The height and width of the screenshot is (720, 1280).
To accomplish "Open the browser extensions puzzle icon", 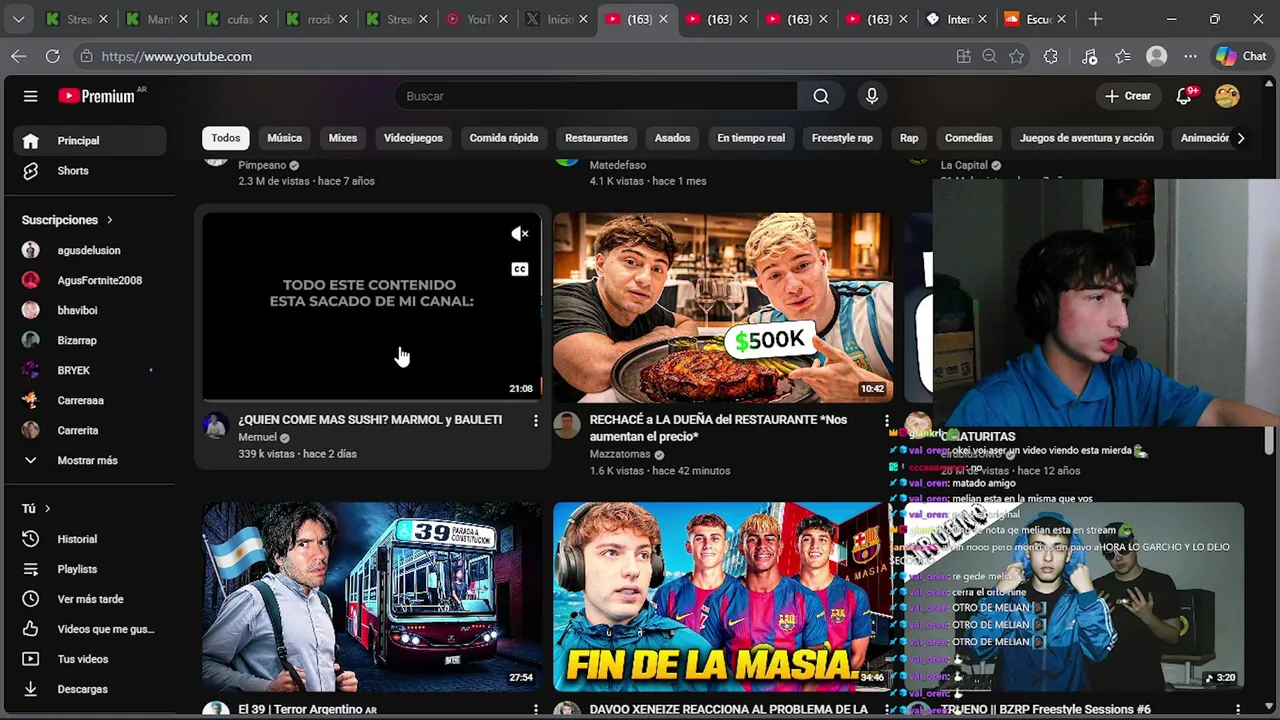I will [1050, 57].
